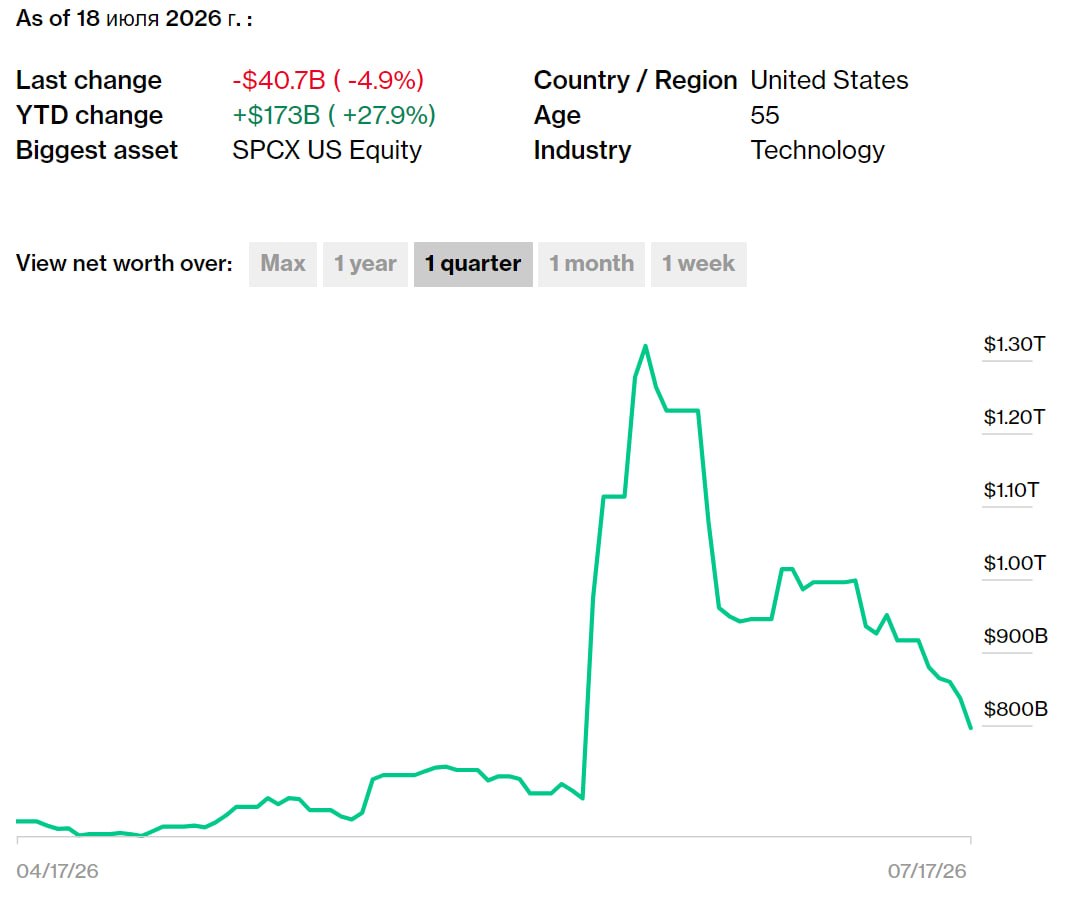Click the Technology industry value

(817, 150)
